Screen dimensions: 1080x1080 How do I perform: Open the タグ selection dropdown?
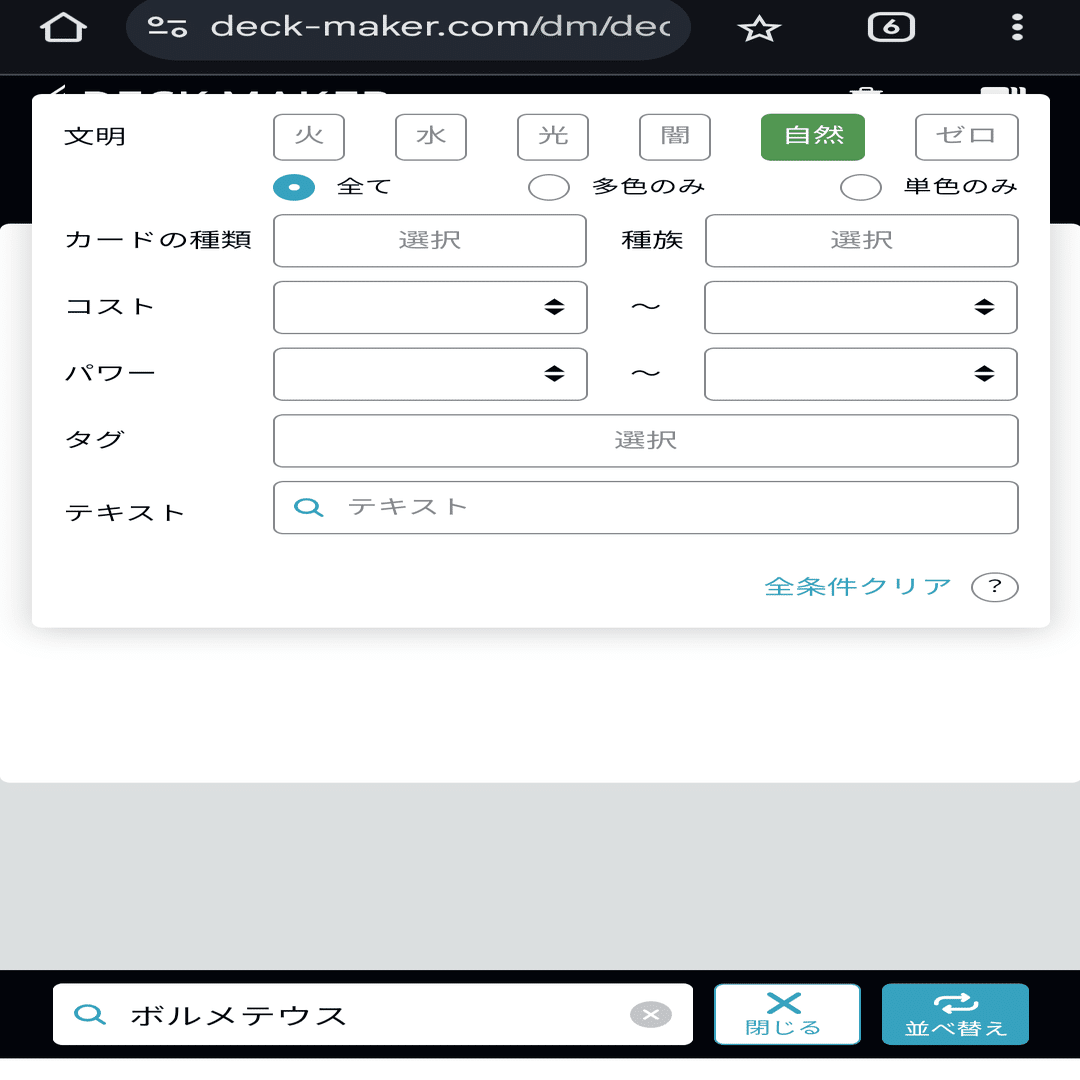645,440
